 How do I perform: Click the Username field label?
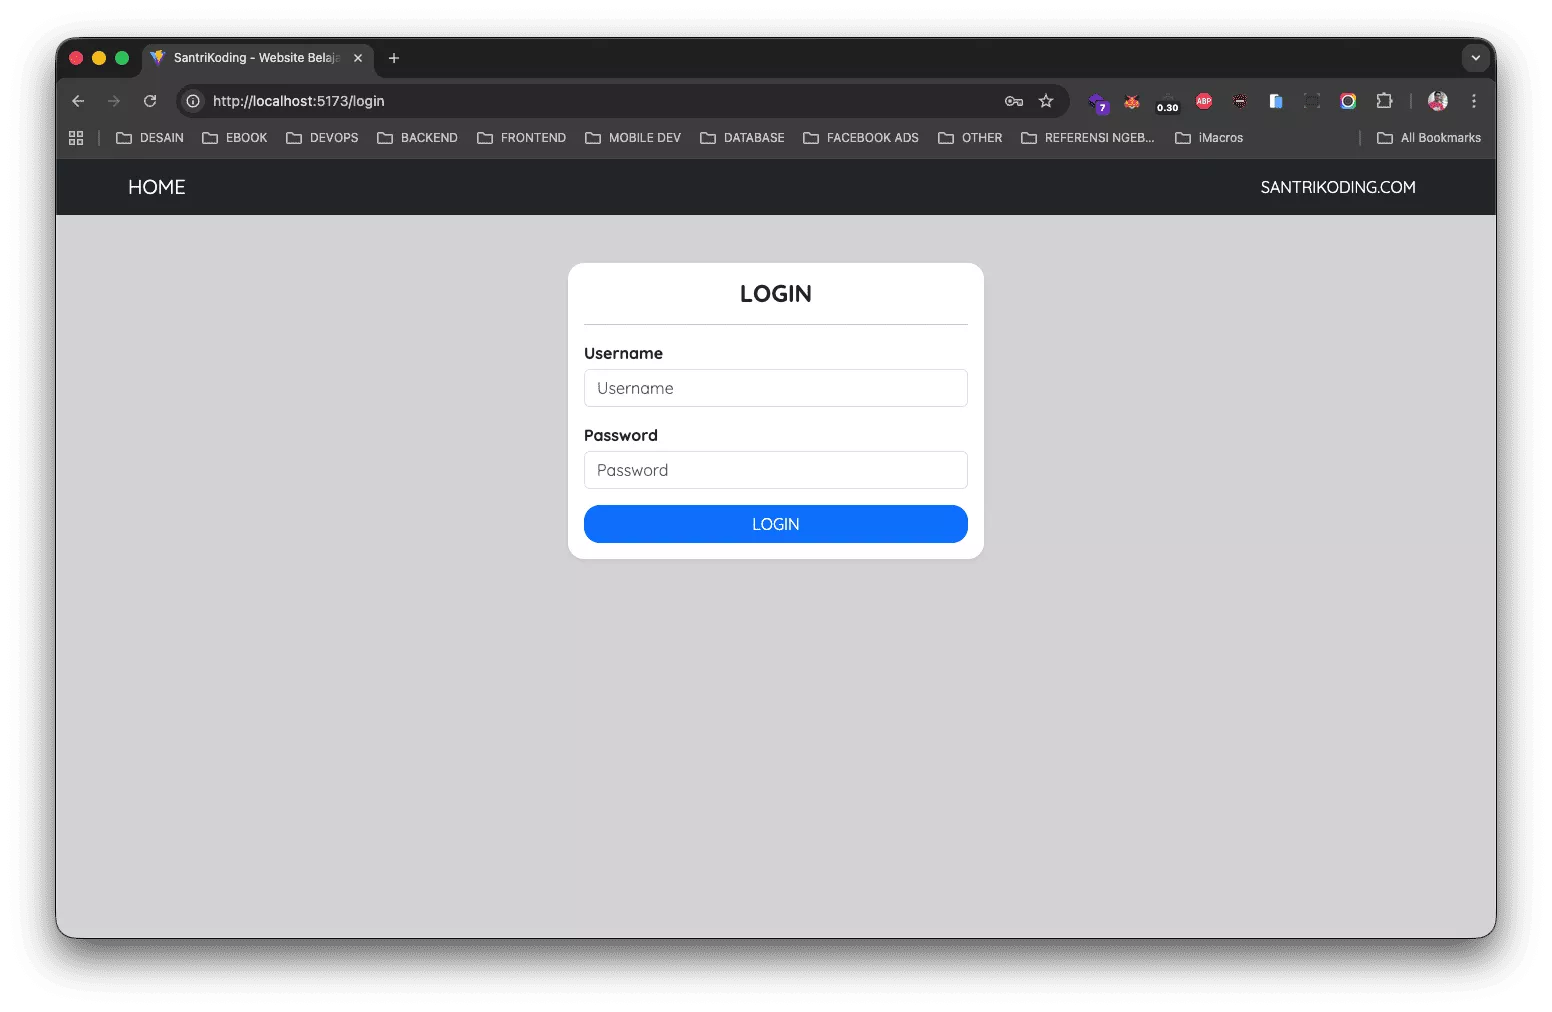623,353
